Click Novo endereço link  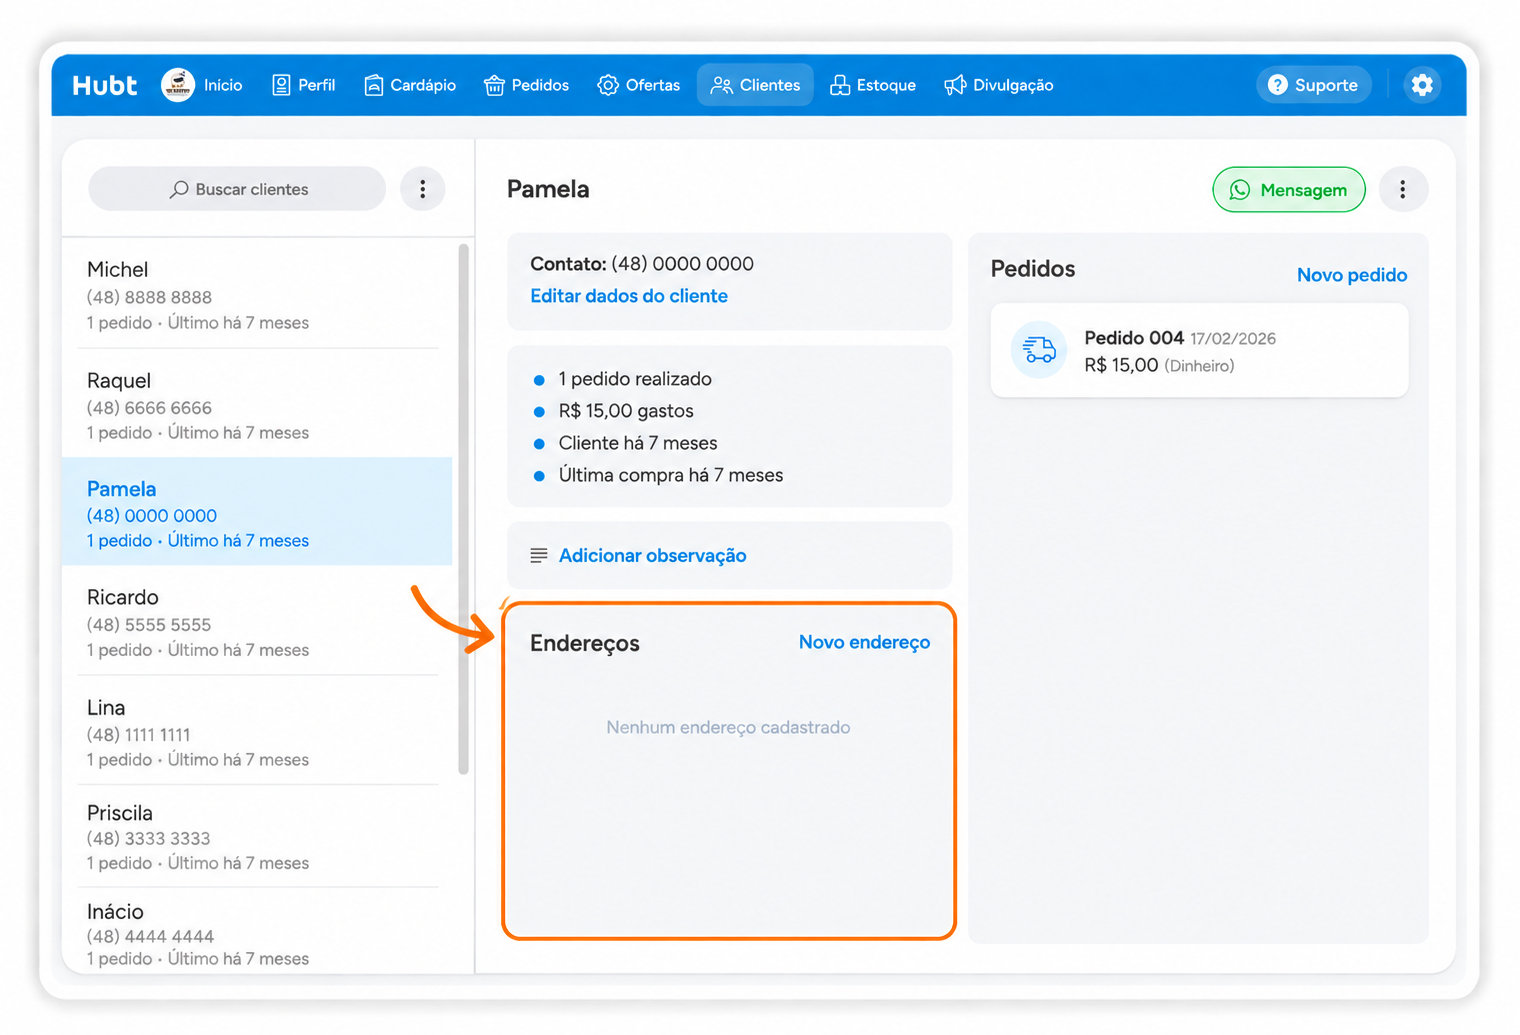(x=864, y=642)
